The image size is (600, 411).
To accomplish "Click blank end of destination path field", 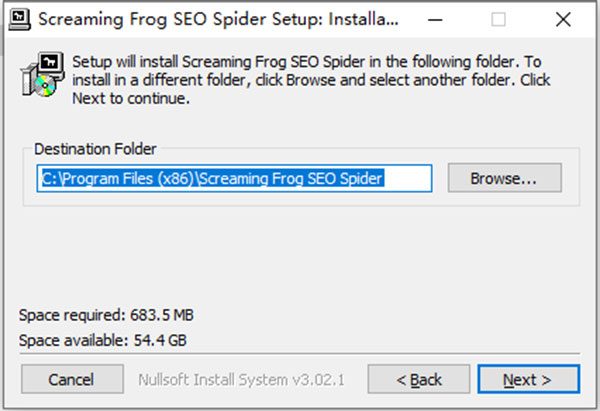I will (410, 178).
